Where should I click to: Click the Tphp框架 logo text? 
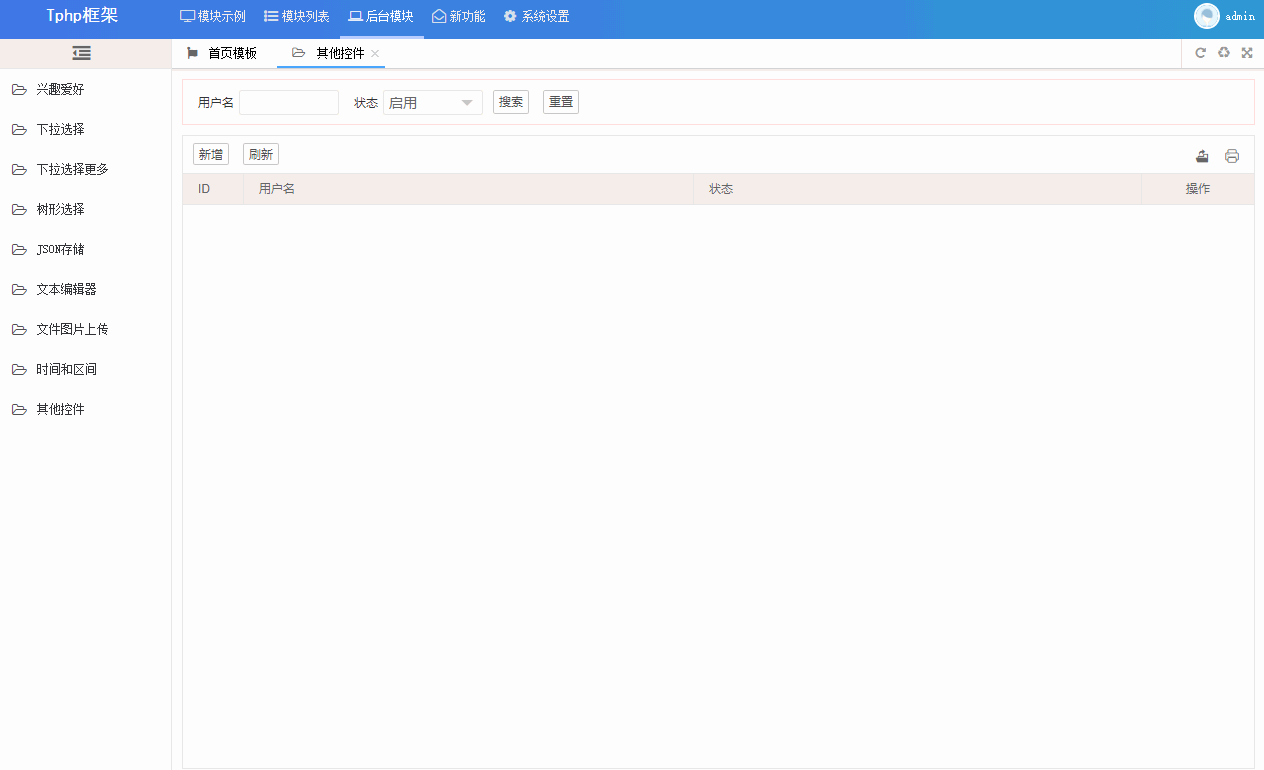(82, 16)
